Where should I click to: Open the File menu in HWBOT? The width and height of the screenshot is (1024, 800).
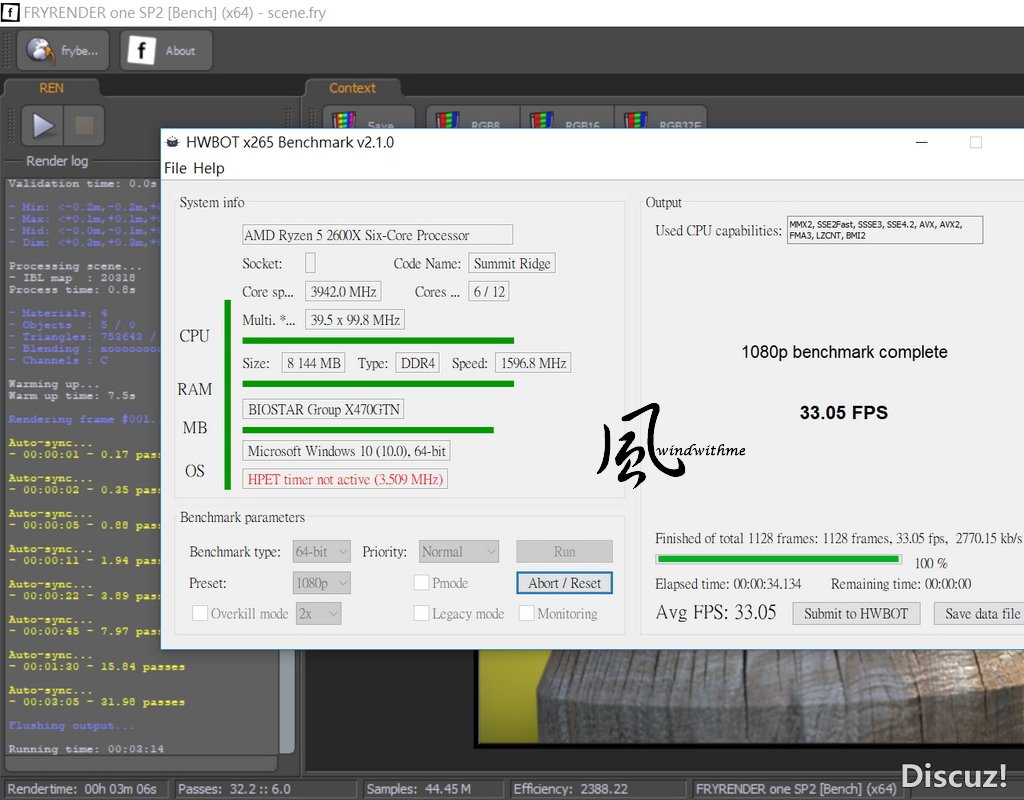coord(175,168)
